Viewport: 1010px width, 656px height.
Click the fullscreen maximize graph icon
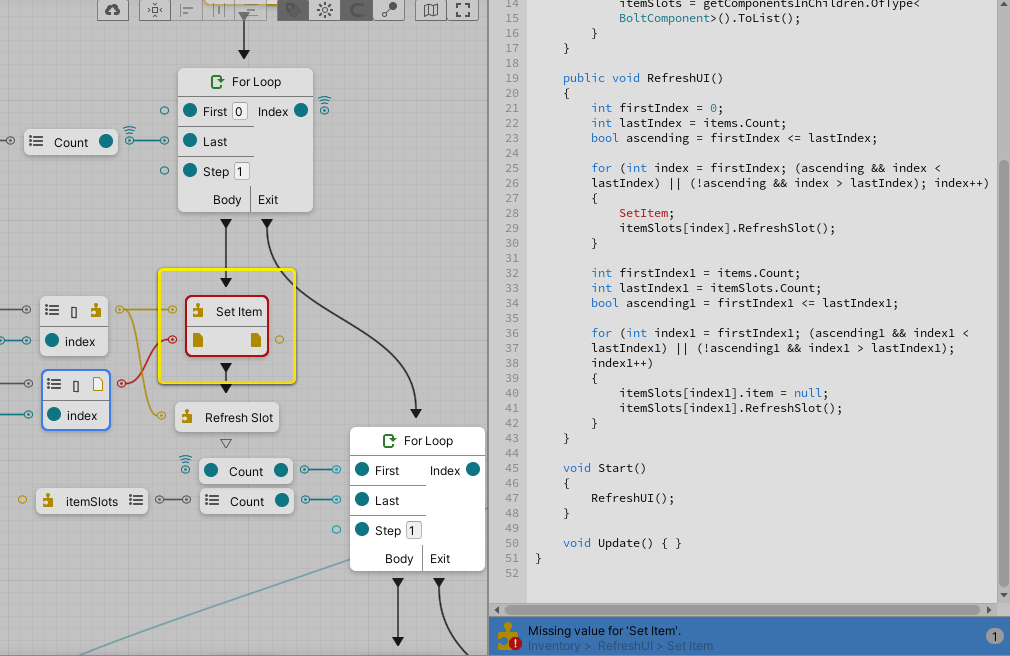tap(462, 10)
